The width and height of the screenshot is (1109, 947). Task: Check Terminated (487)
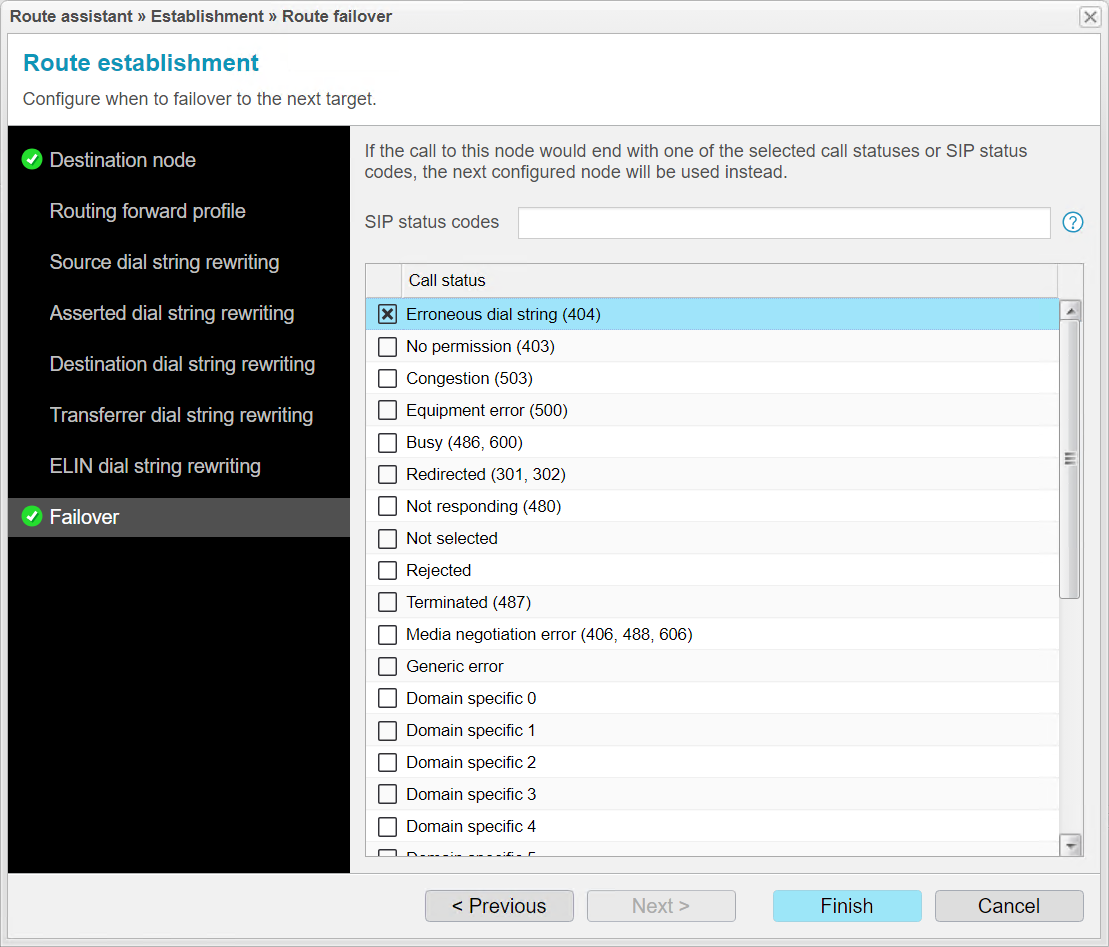(x=388, y=603)
